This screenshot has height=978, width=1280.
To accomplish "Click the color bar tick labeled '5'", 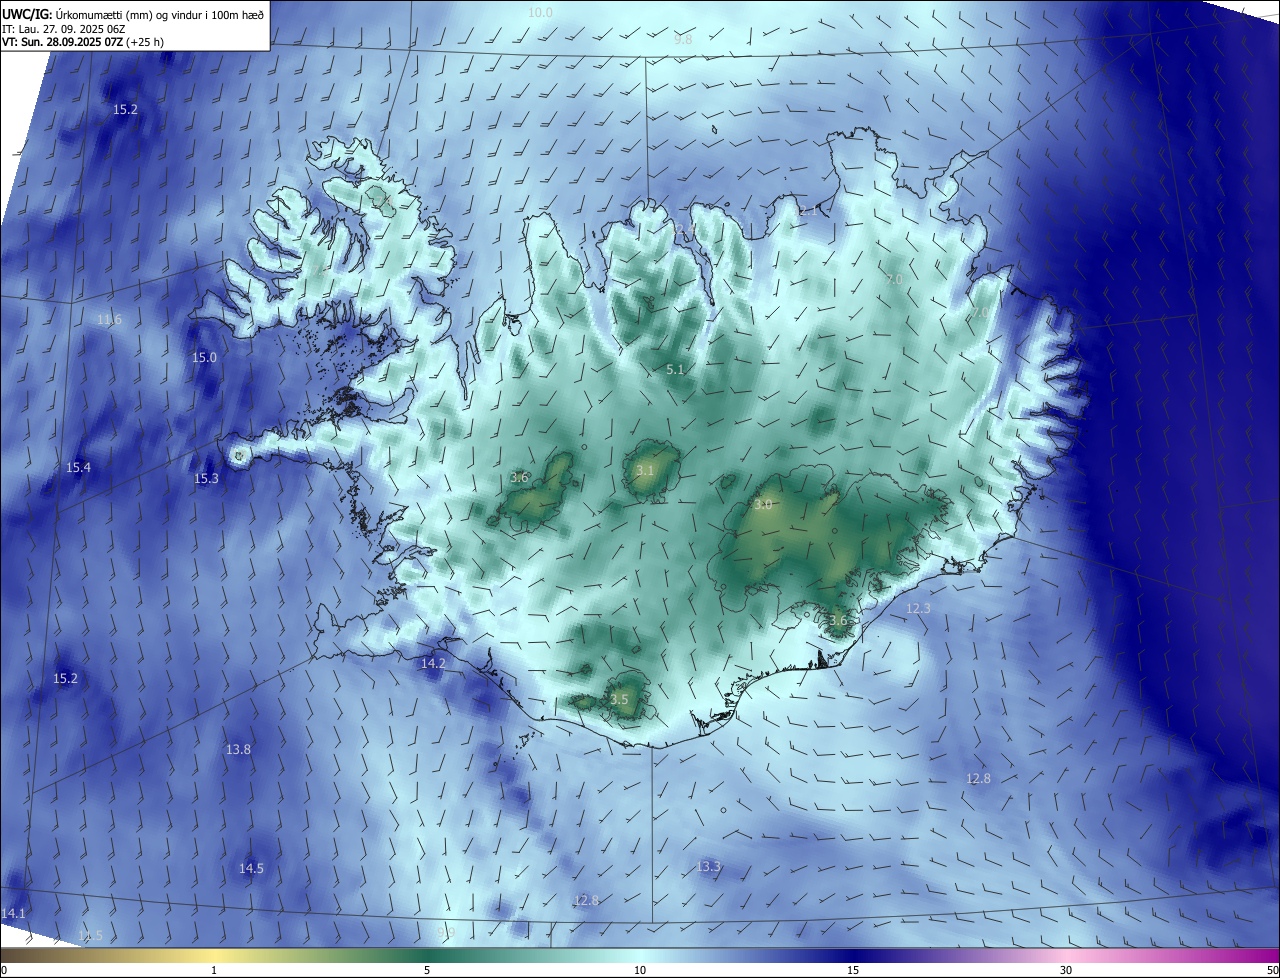I will click(x=427, y=970).
